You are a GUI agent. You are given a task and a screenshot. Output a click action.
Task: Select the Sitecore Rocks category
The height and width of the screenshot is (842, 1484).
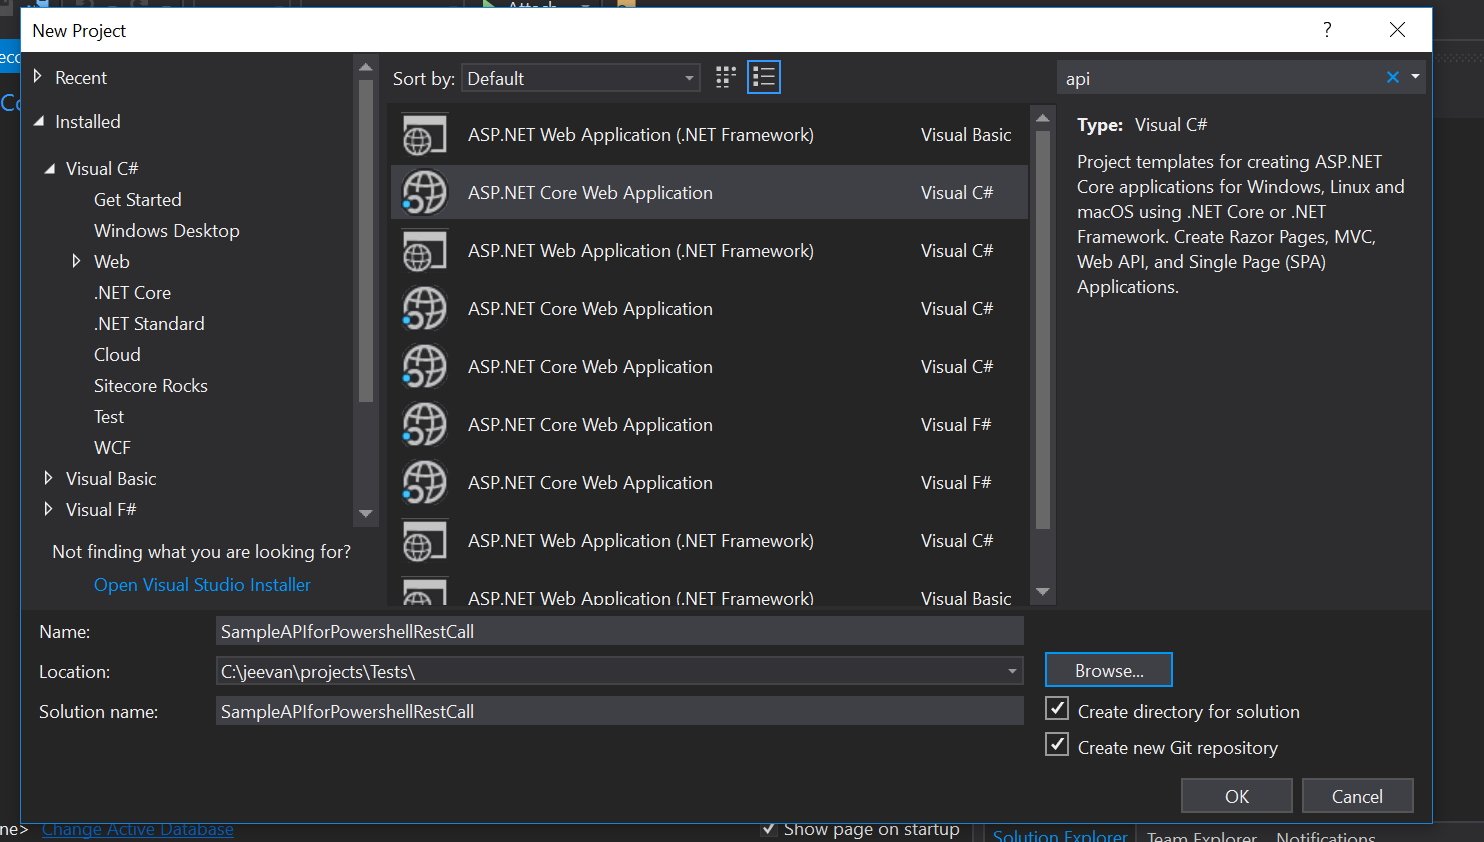point(151,386)
